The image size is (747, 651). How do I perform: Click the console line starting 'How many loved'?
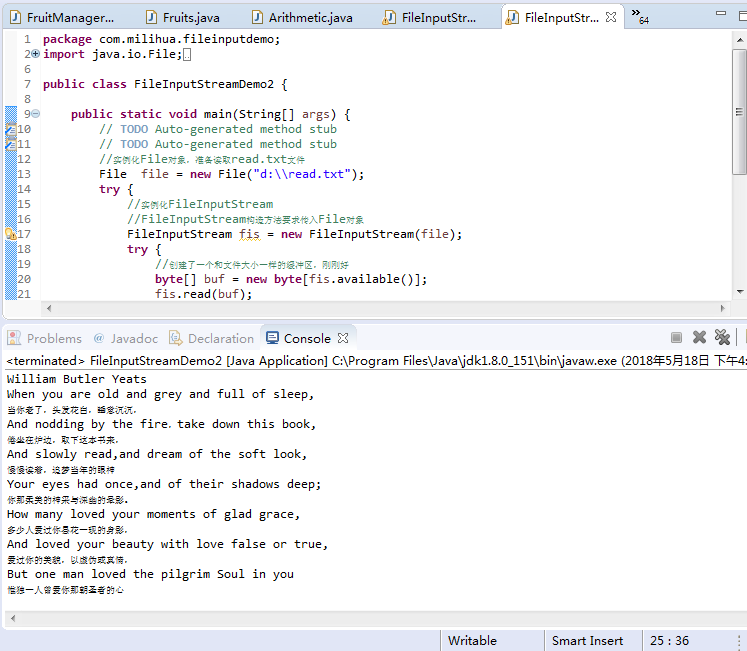(153, 514)
